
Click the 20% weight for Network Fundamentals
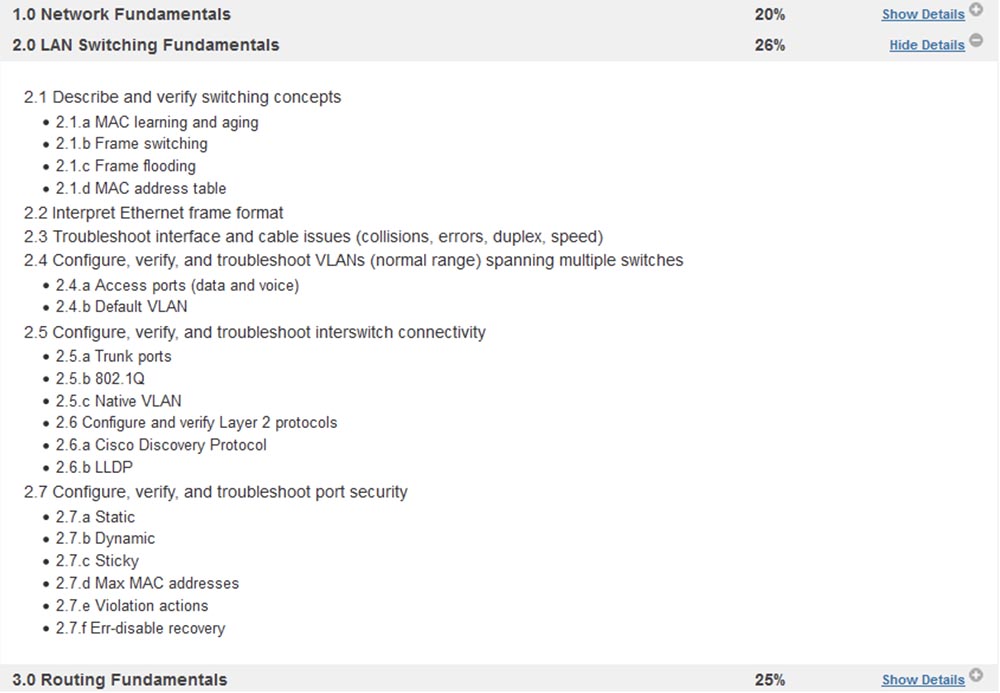770,14
